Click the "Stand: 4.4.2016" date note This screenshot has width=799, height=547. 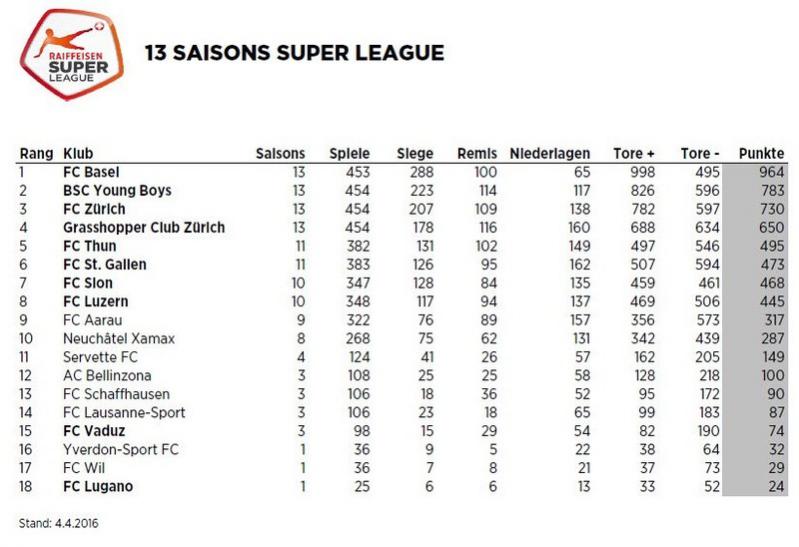pyautogui.click(x=59, y=522)
